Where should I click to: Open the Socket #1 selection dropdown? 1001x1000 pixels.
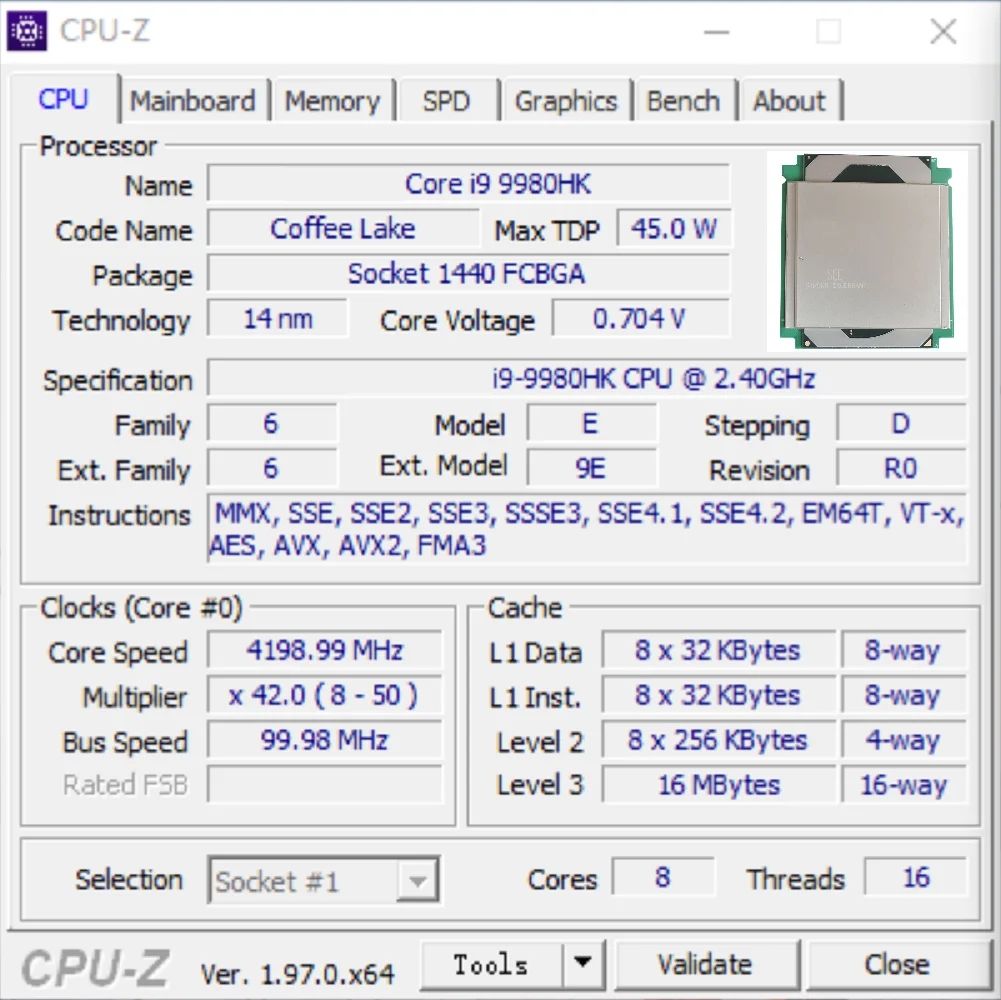[x=324, y=880]
